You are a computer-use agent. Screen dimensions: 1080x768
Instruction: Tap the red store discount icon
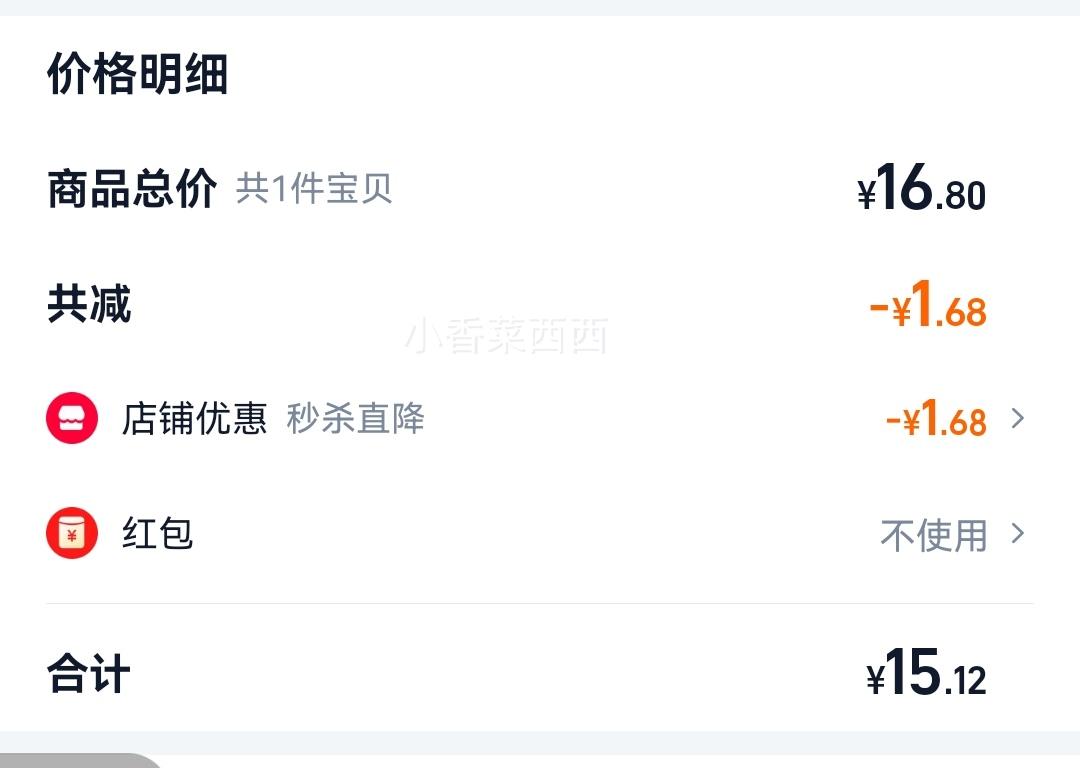pyautogui.click(x=72, y=418)
